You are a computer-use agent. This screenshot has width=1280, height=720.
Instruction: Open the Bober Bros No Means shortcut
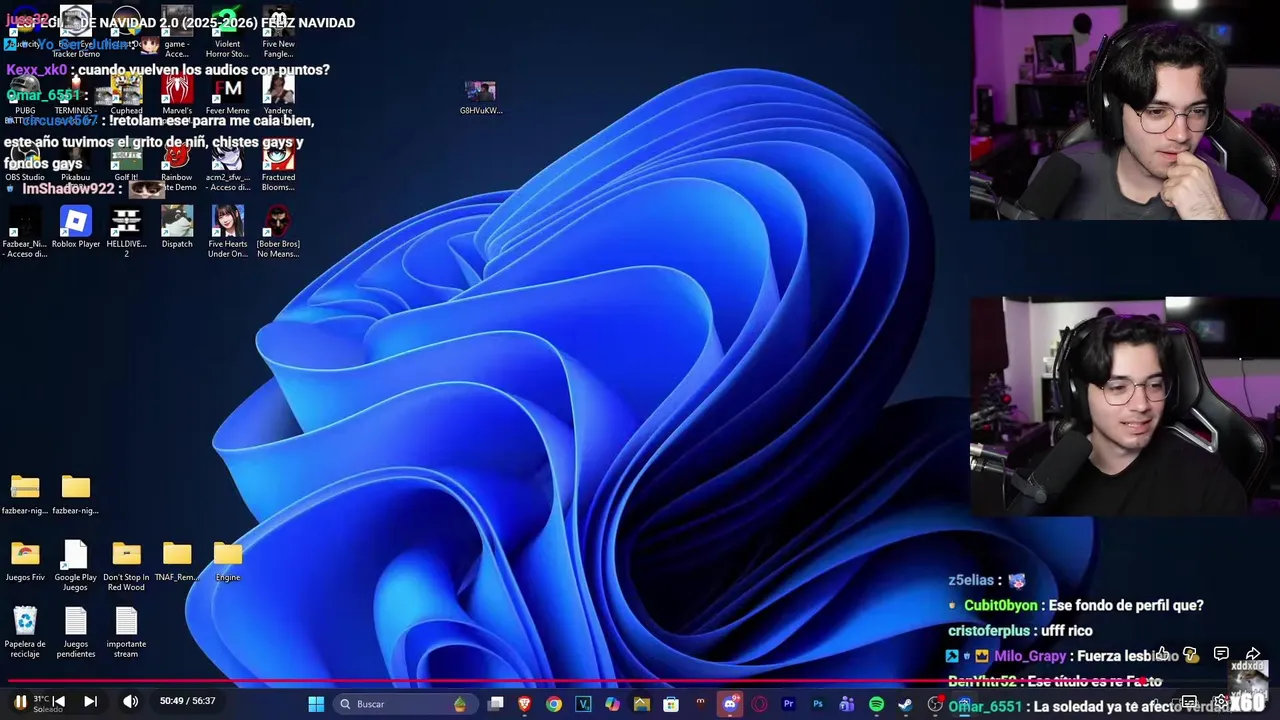(x=278, y=232)
